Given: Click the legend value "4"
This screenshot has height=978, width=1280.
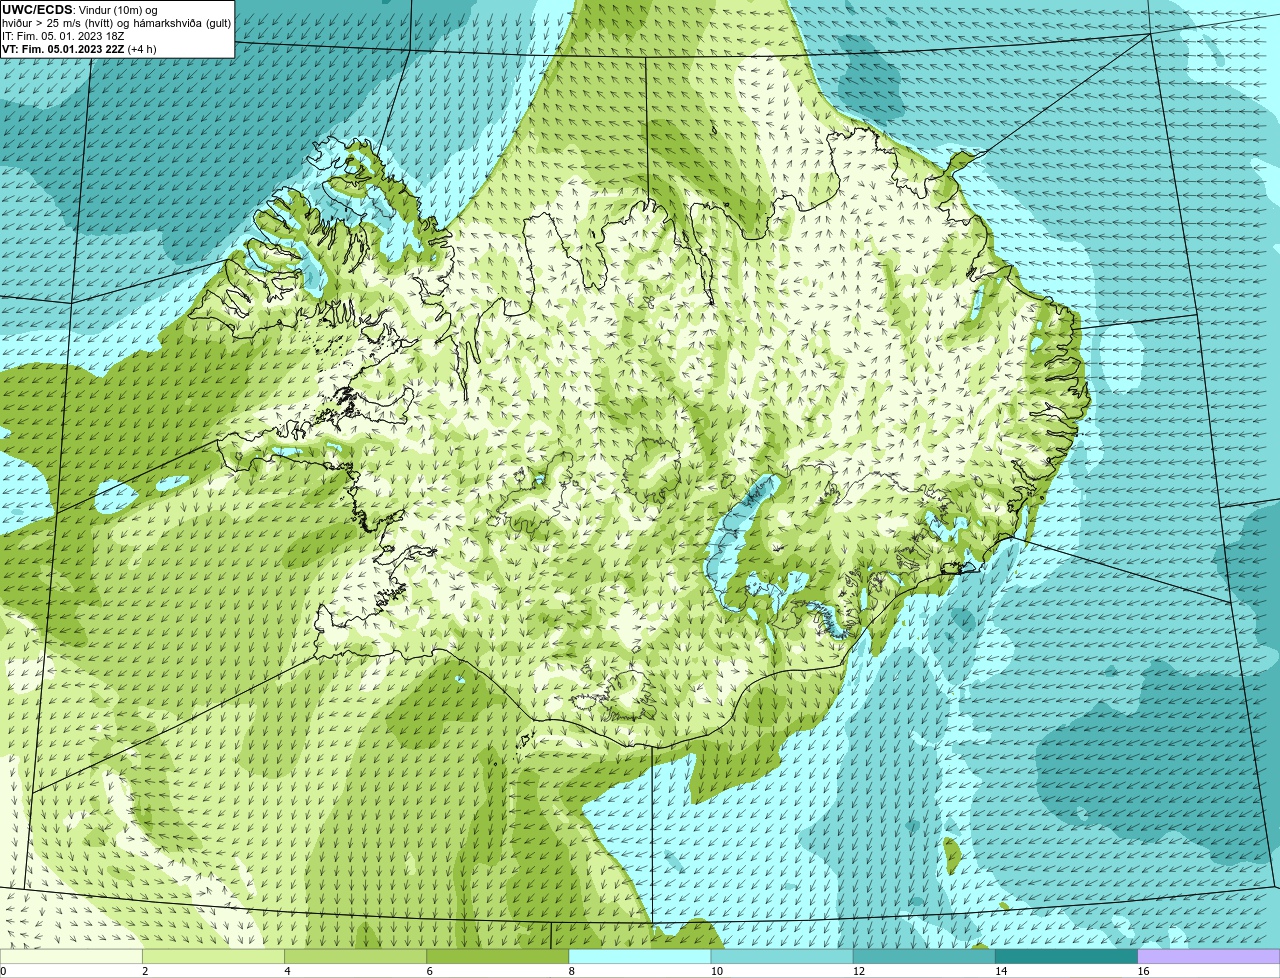Looking at the screenshot, I should click(x=287, y=971).
